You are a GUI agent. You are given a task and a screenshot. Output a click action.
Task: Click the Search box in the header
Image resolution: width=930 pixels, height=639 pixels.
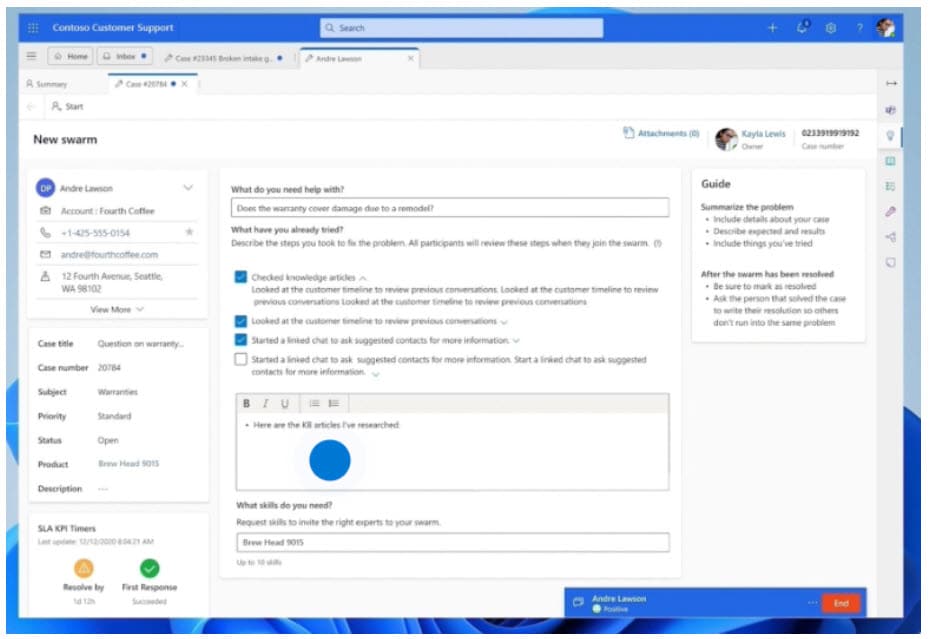[x=461, y=28]
